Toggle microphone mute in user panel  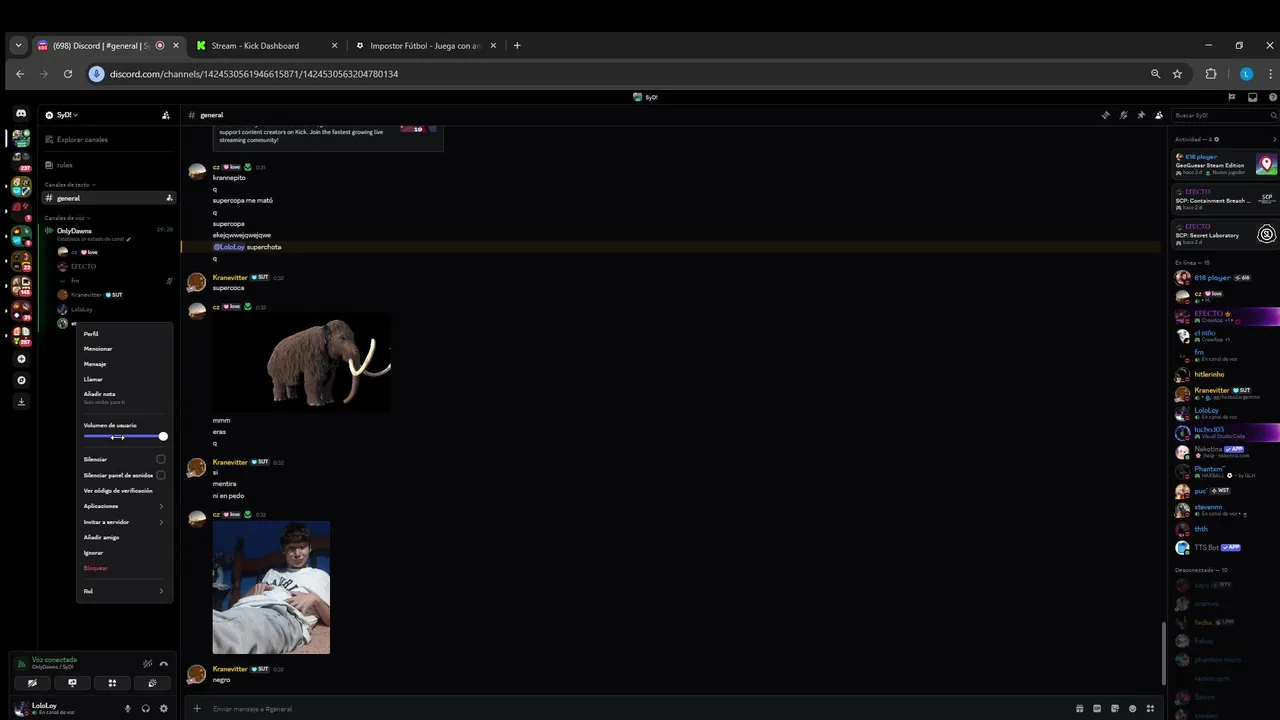point(127,708)
